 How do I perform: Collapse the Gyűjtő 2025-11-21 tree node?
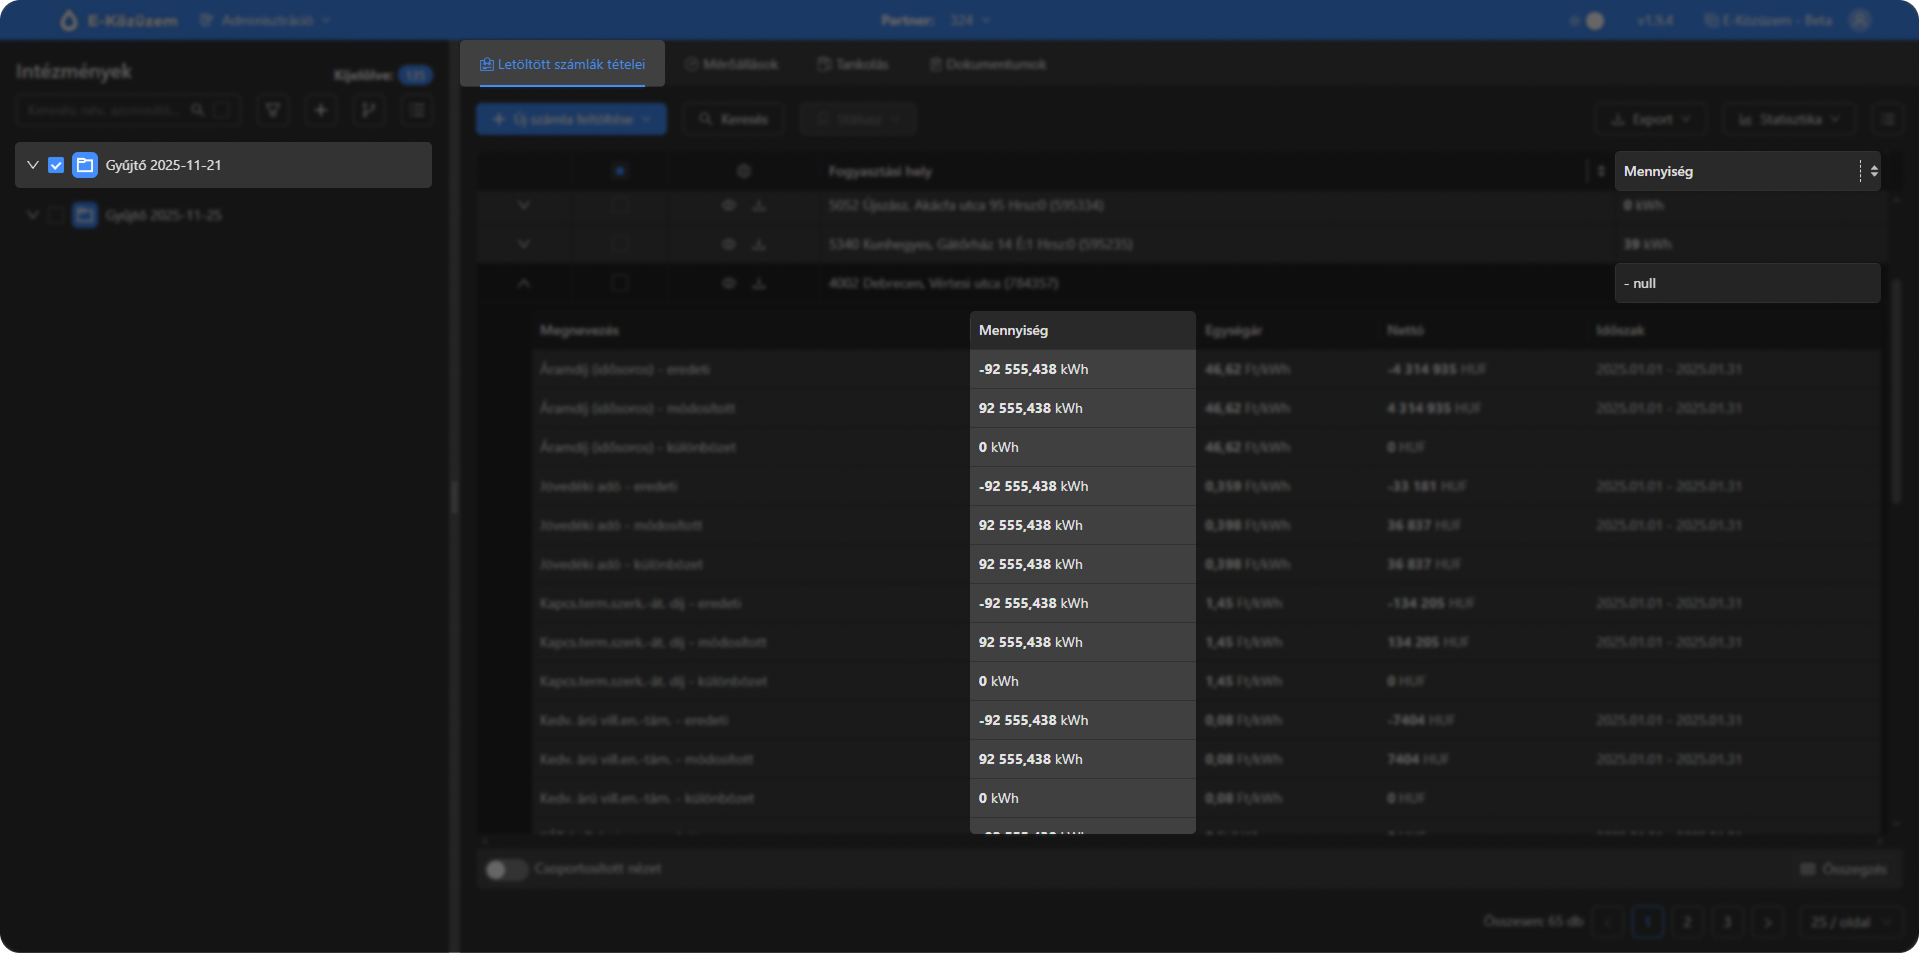point(33,165)
